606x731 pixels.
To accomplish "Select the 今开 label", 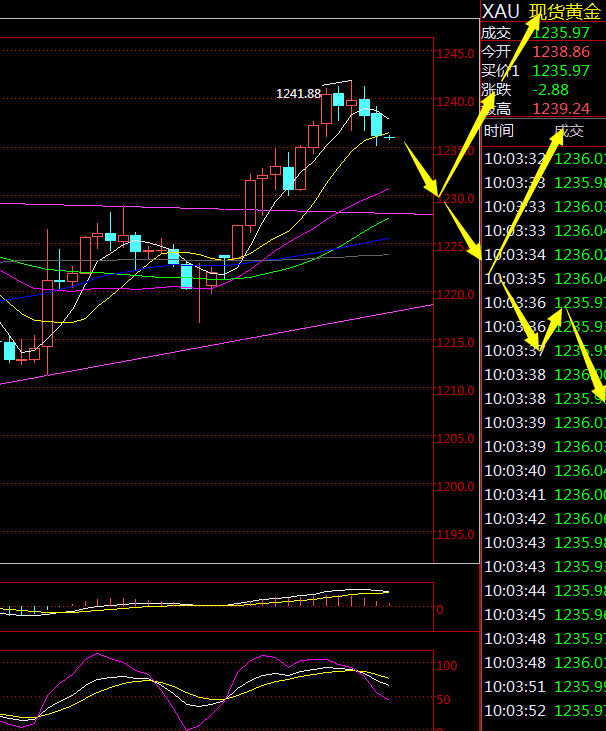I will tap(496, 51).
